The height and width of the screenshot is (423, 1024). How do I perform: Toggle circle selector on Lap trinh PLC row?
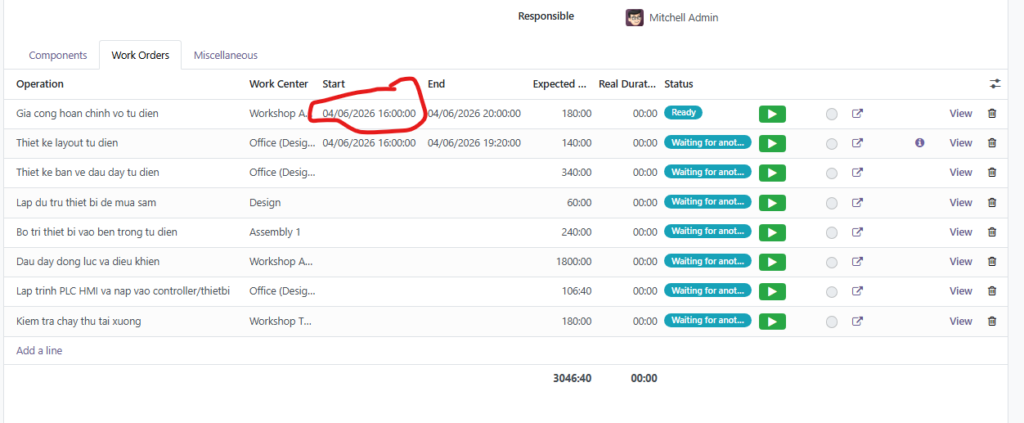pyautogui.click(x=831, y=292)
